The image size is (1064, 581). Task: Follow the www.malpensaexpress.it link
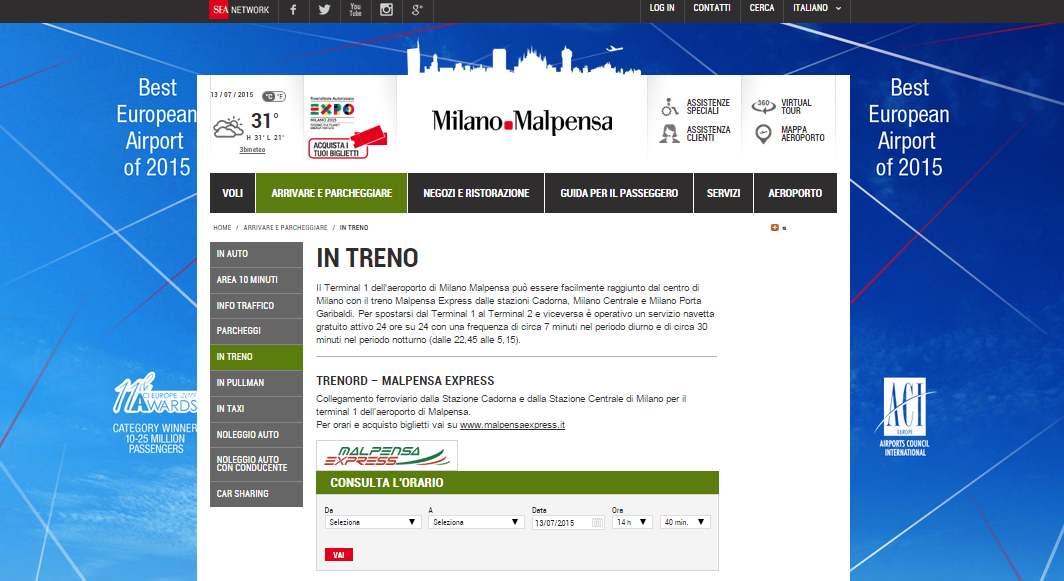512,425
